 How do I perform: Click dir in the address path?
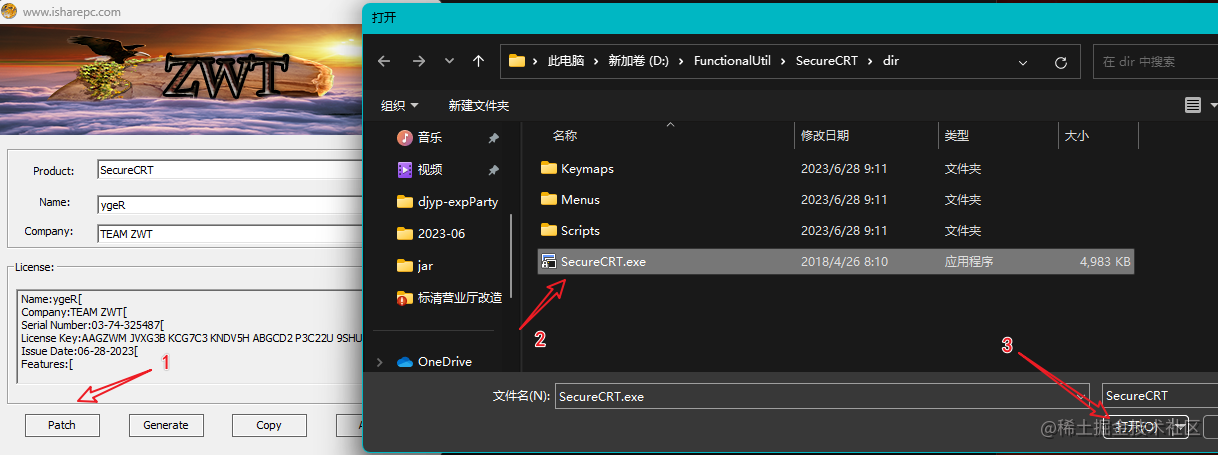click(891, 61)
